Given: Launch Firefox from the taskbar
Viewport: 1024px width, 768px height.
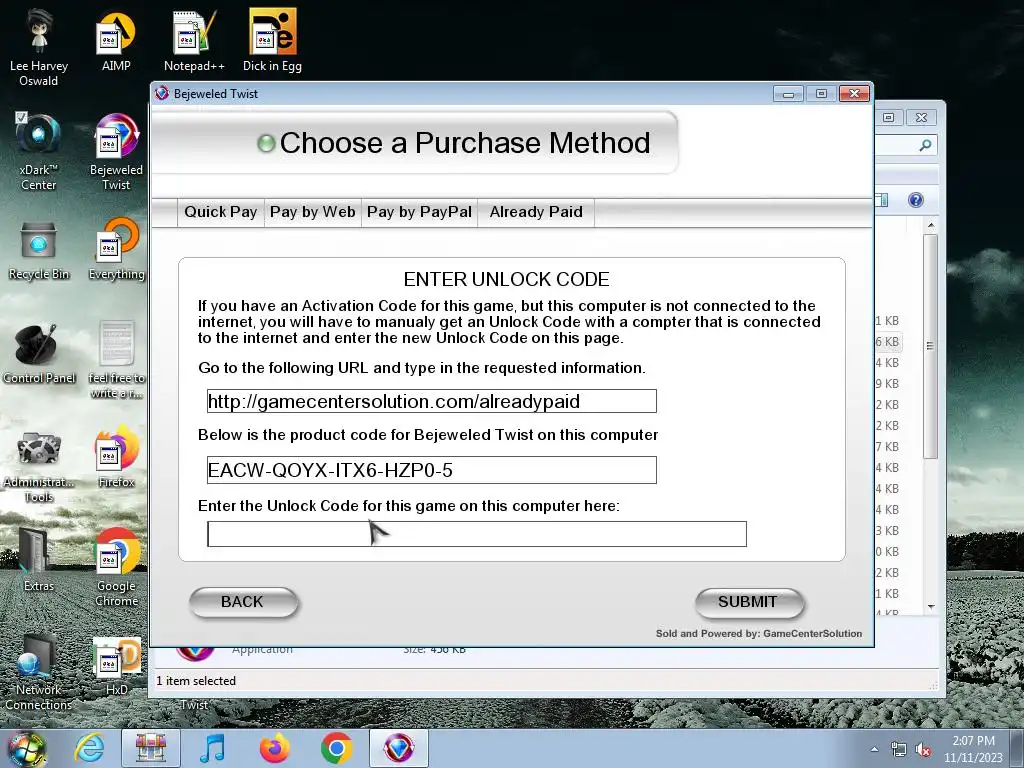Looking at the screenshot, I should tap(274, 748).
